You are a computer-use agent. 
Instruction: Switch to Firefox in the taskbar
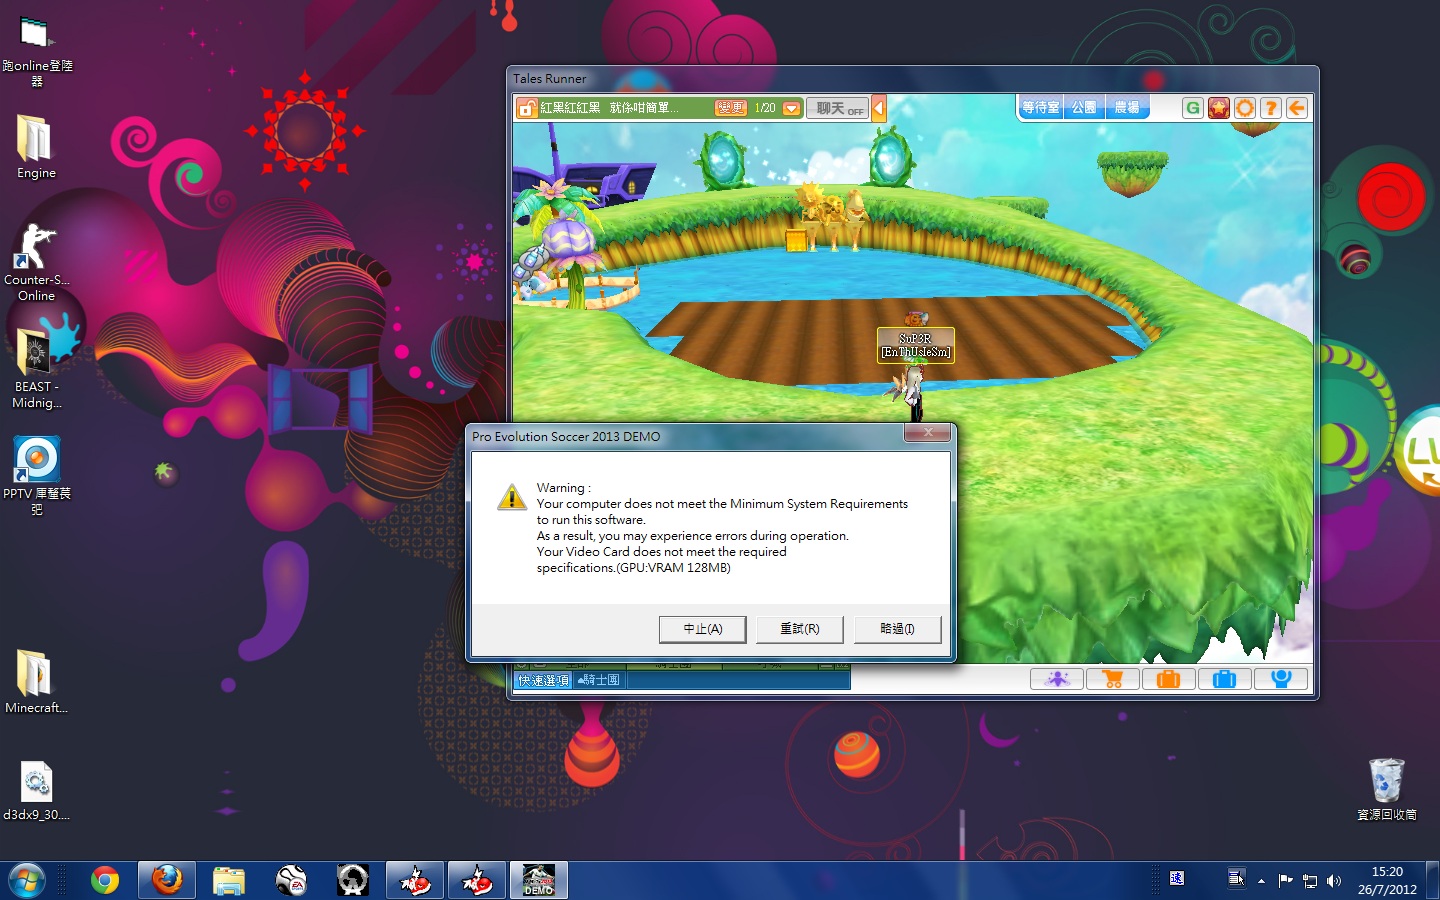167,880
